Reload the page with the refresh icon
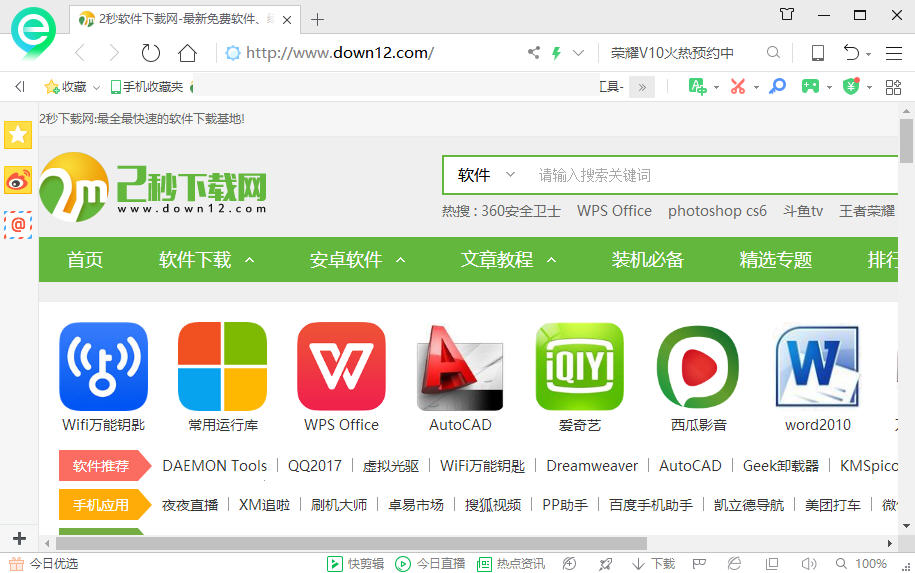 151,53
